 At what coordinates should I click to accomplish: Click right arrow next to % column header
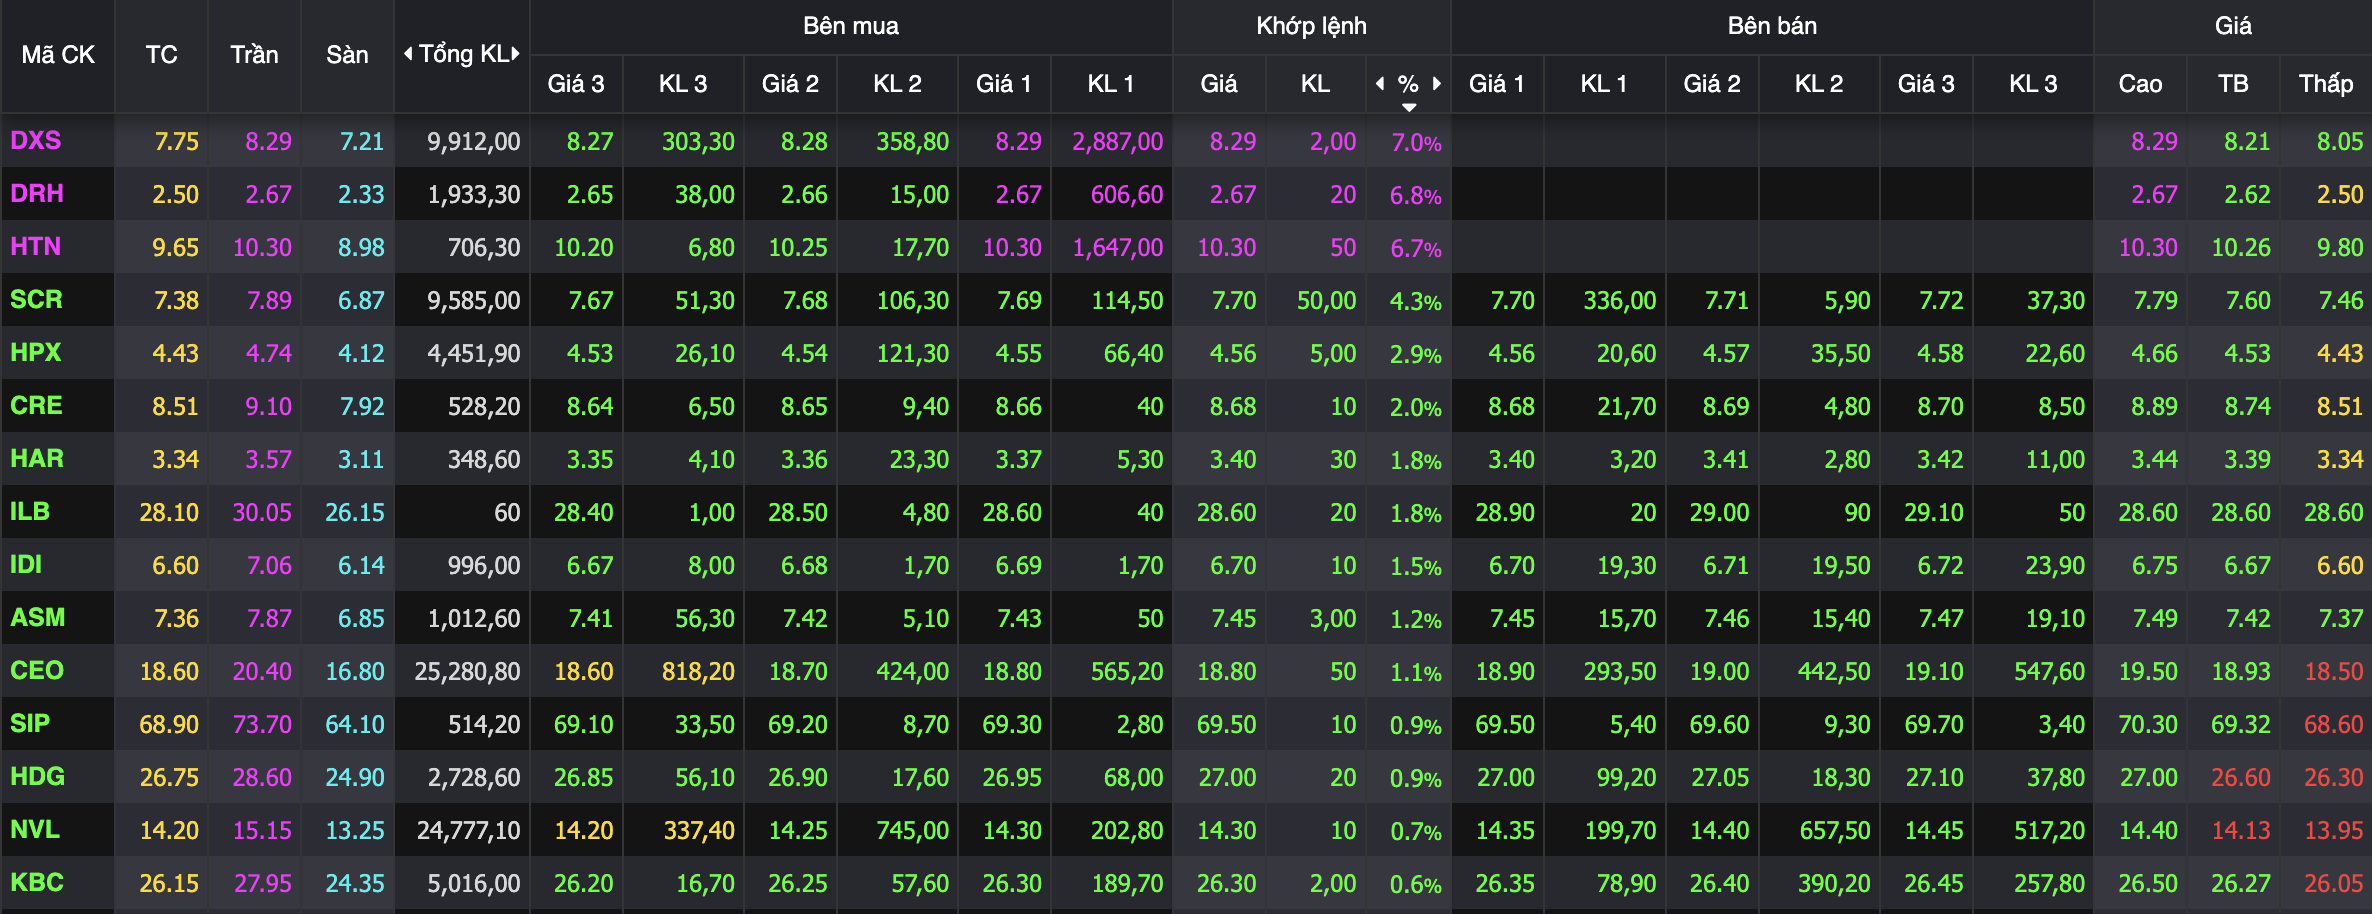point(1437,84)
